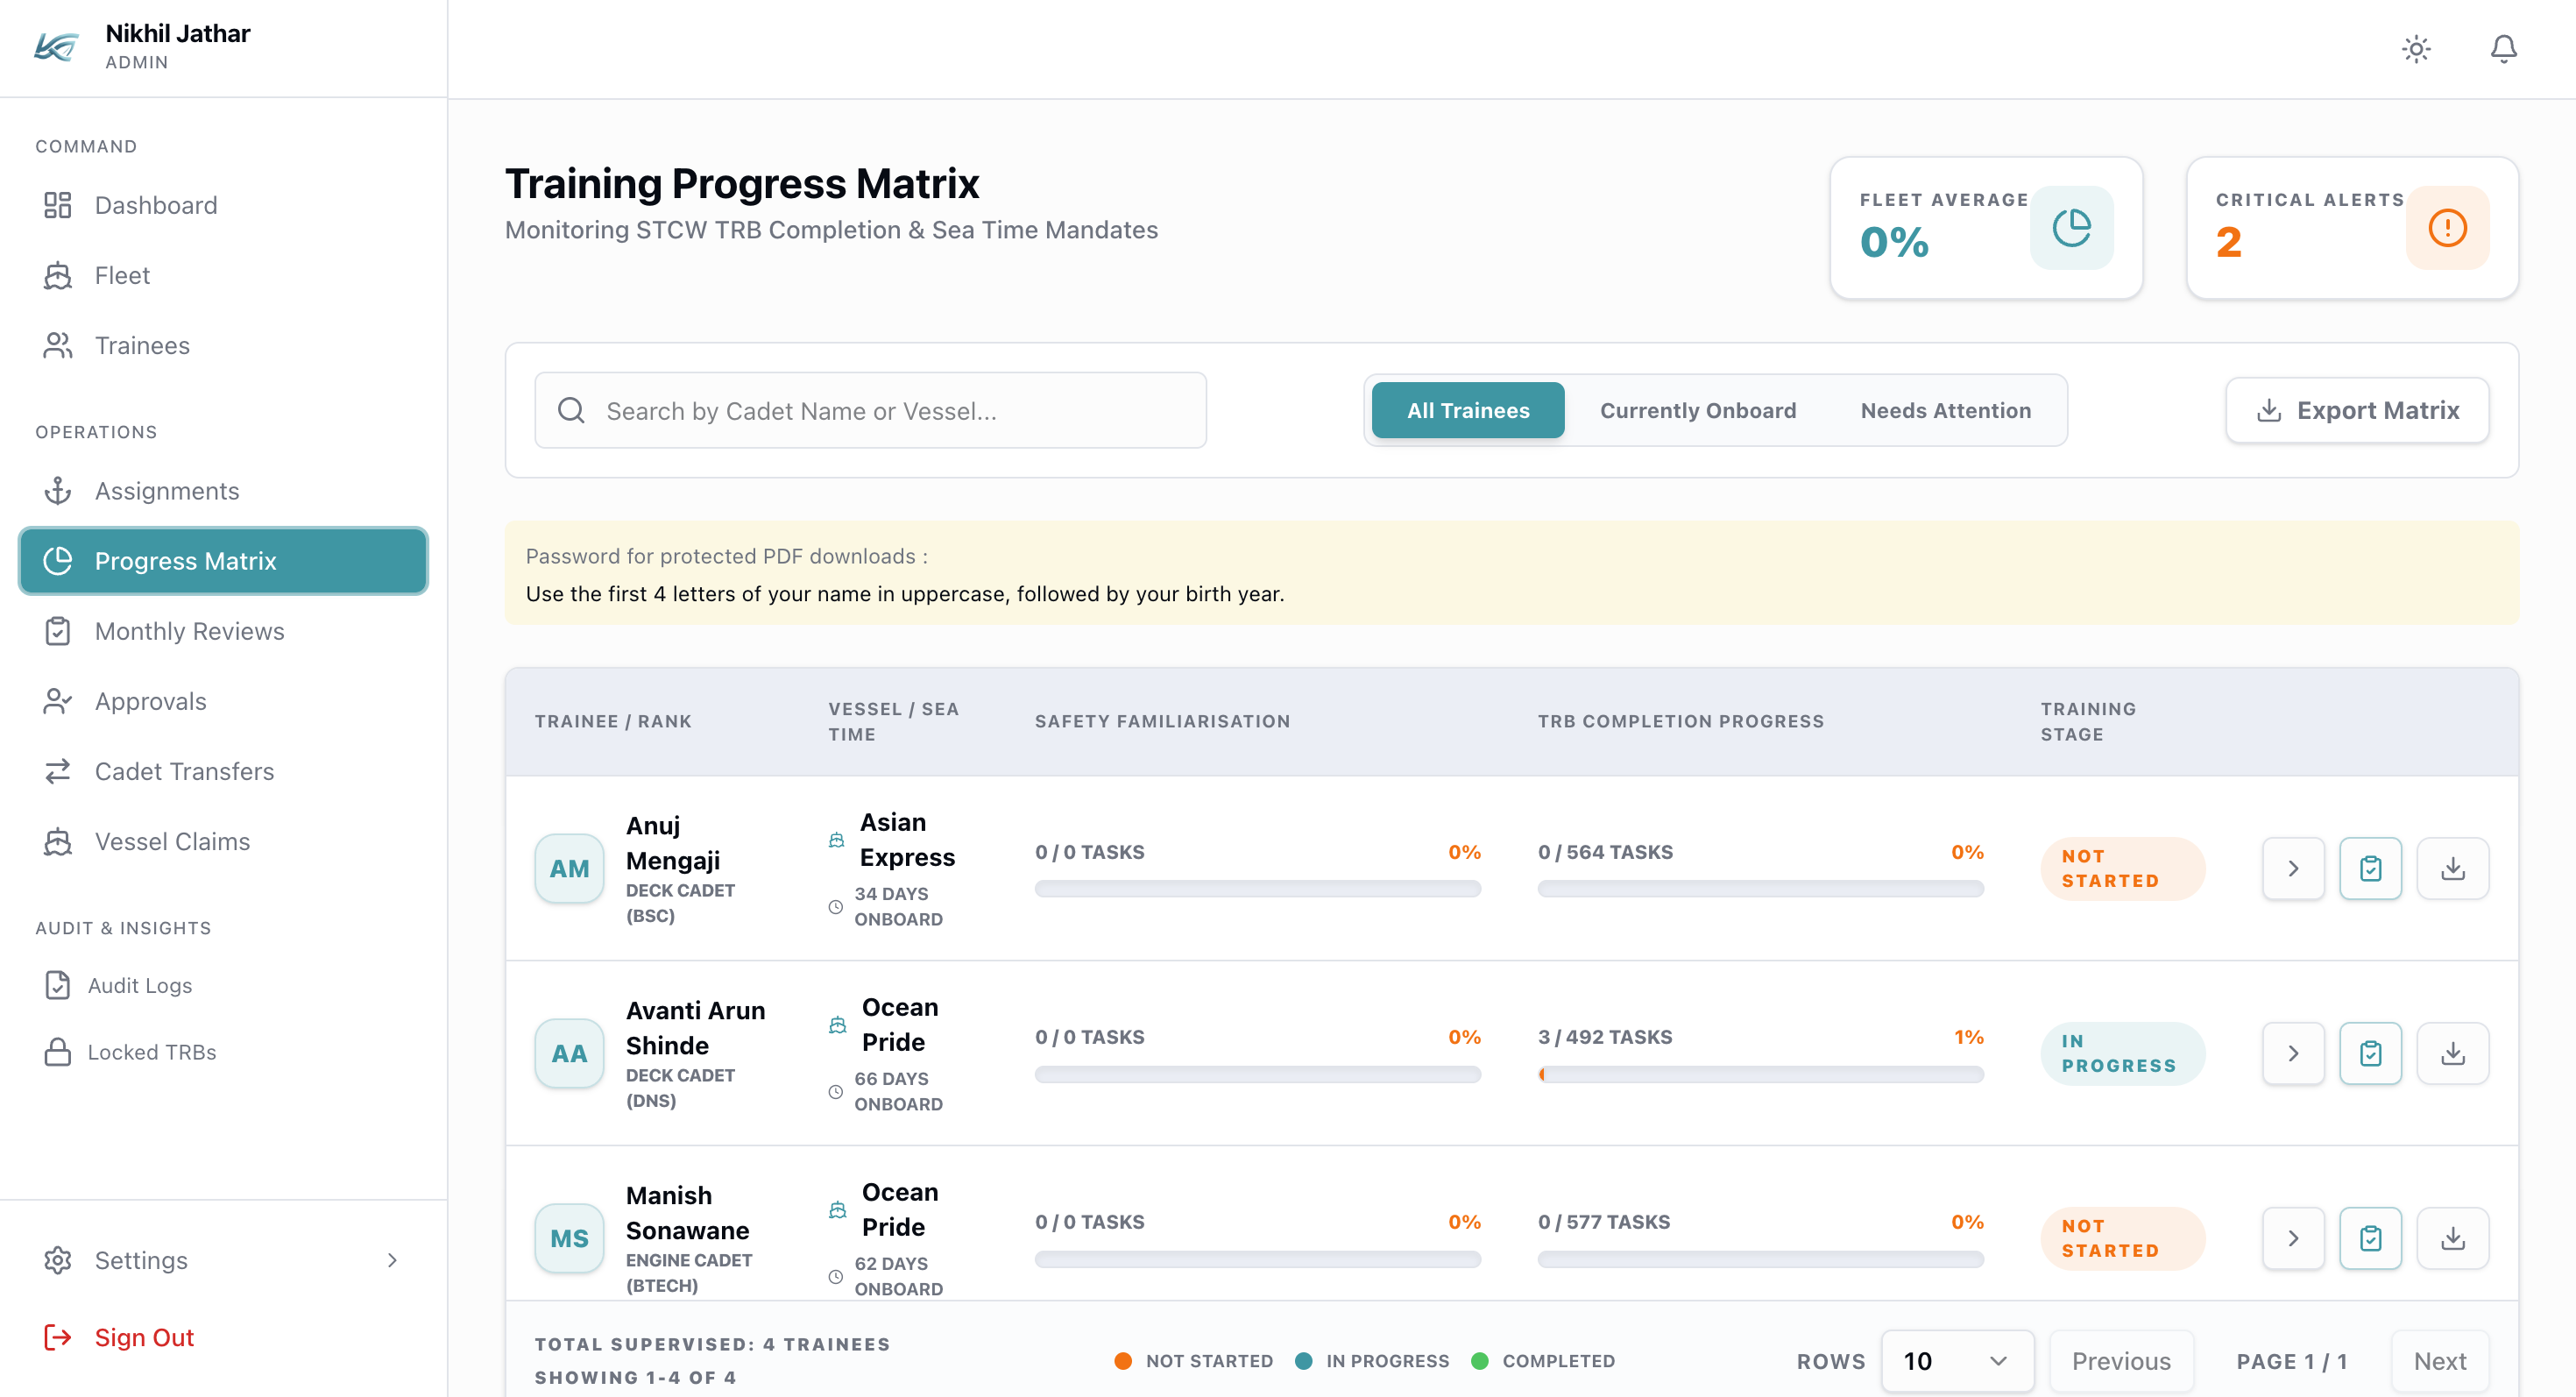2576x1397 pixels.
Task: Open Dashboard in the sidebar
Action: (x=223, y=205)
